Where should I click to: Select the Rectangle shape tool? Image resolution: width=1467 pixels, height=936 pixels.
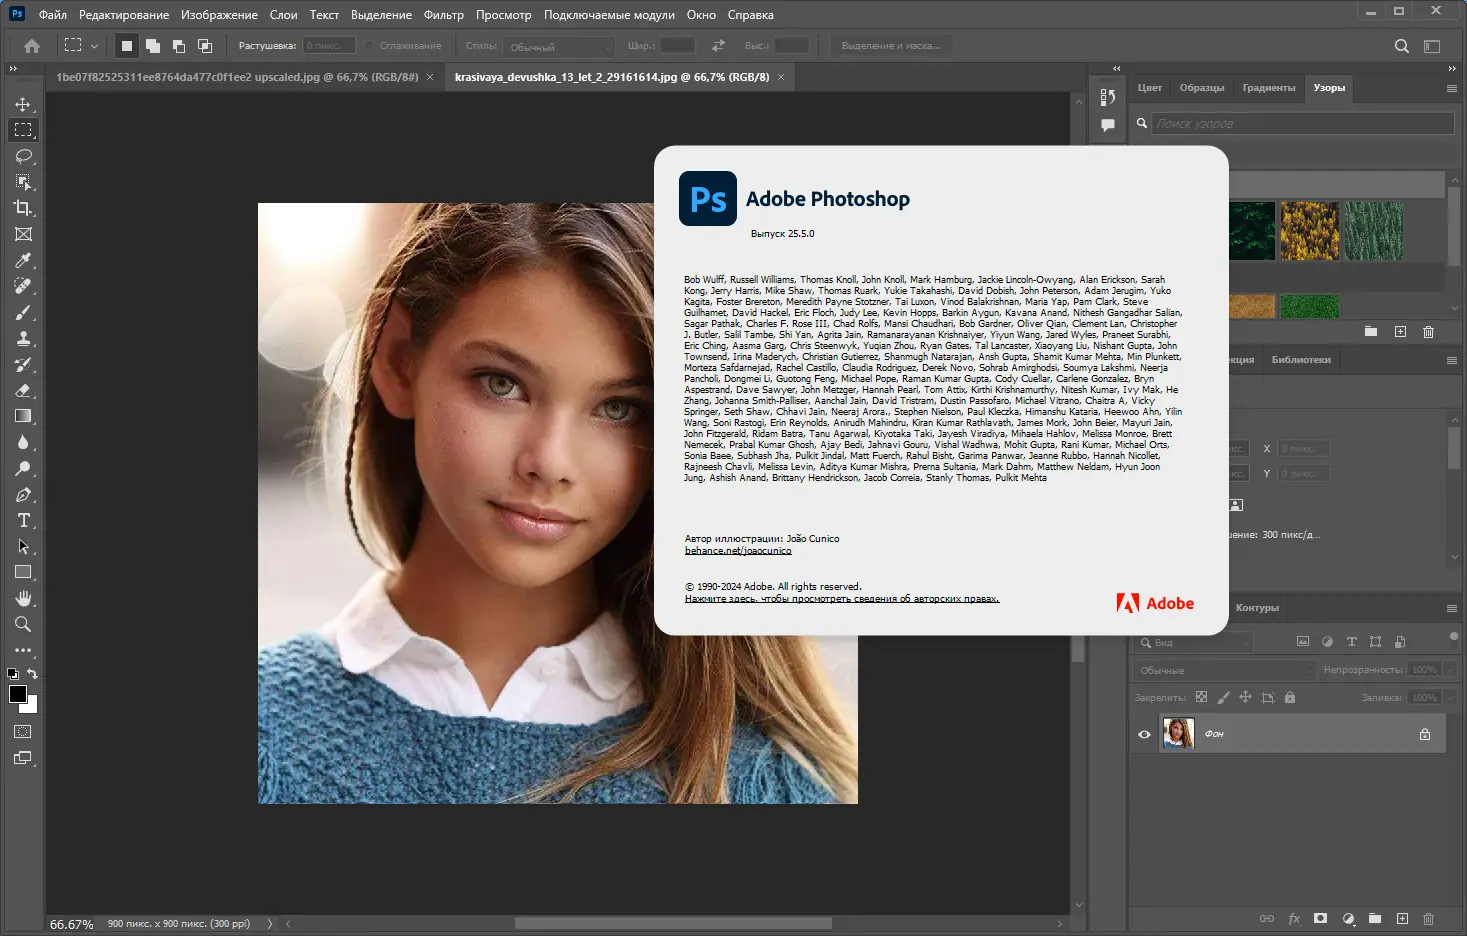(x=23, y=572)
